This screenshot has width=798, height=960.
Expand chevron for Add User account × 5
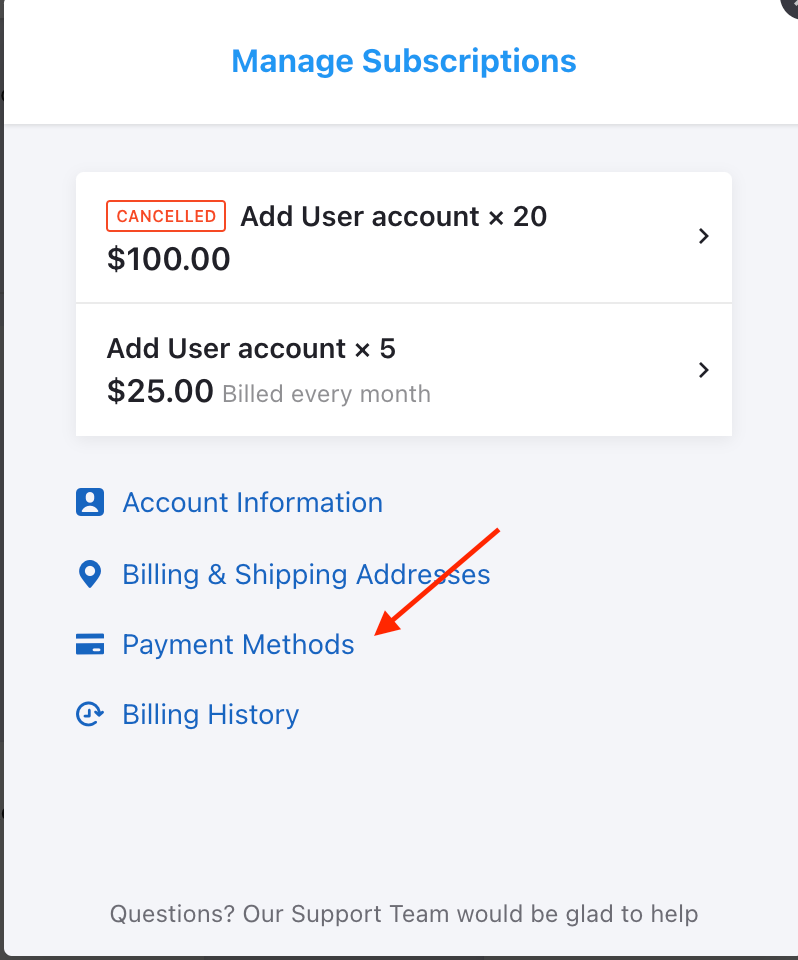click(x=704, y=370)
